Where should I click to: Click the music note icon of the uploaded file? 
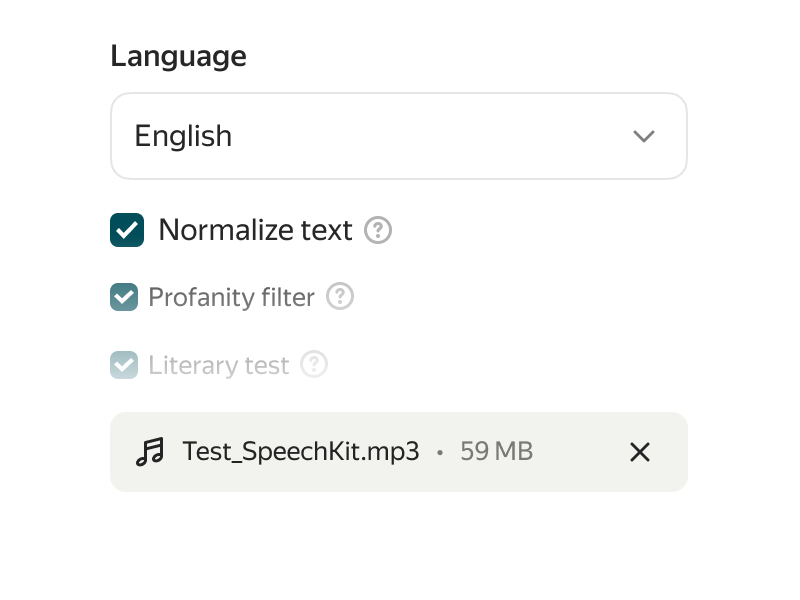pos(150,452)
